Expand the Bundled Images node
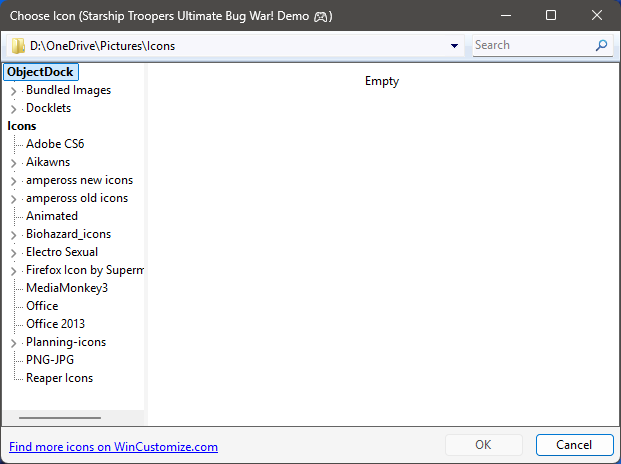This screenshot has width=621, height=464. (x=13, y=91)
